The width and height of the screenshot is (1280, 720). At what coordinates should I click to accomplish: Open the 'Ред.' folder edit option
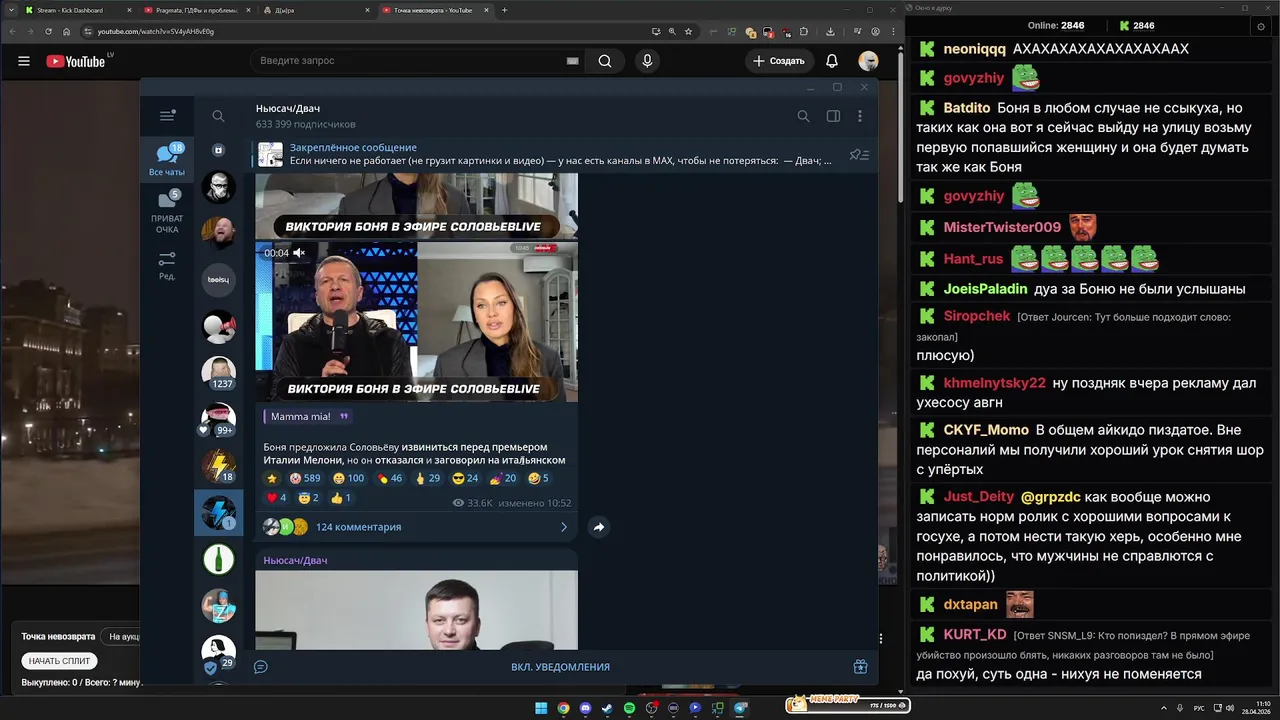[167, 266]
